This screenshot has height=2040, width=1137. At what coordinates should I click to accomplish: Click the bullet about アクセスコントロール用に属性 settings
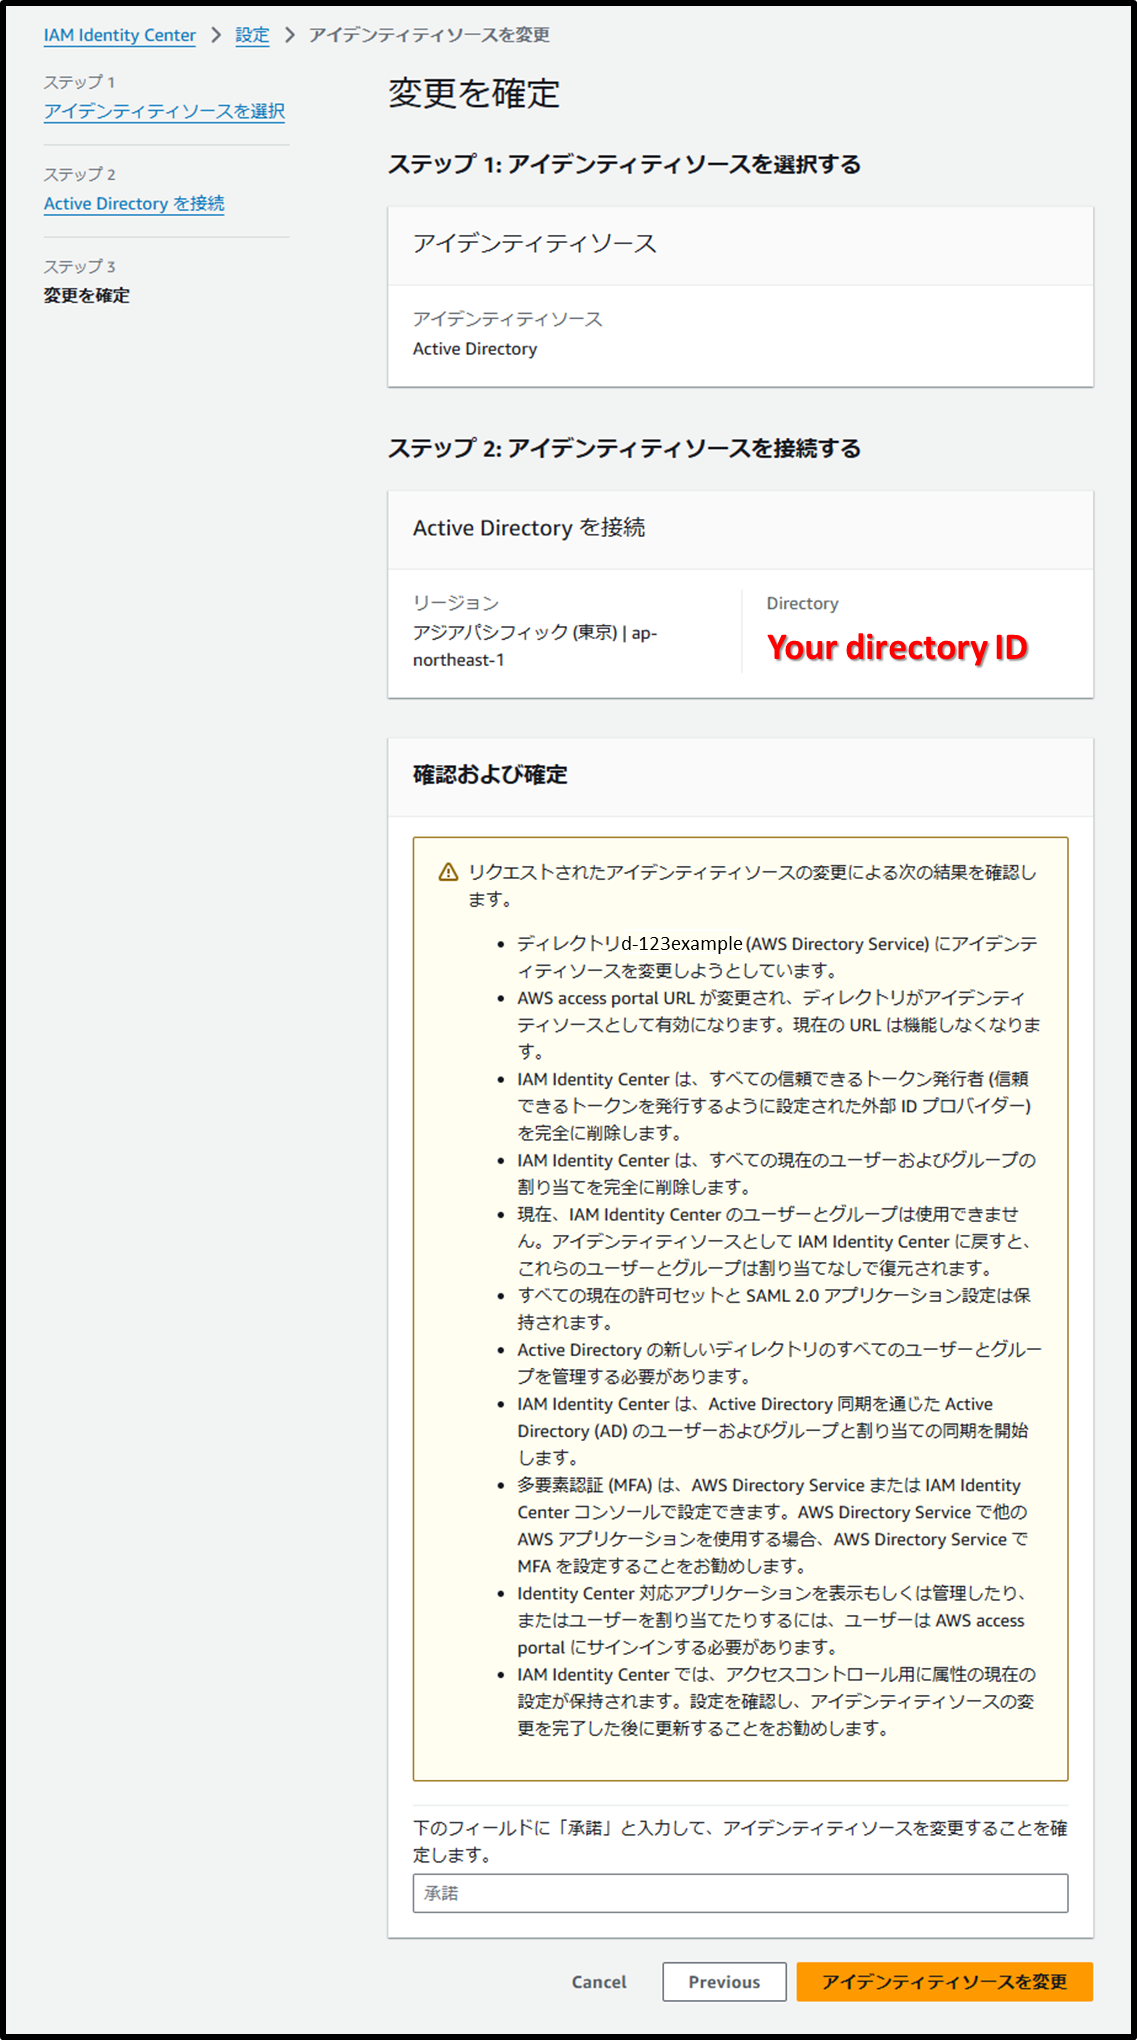coord(776,1701)
